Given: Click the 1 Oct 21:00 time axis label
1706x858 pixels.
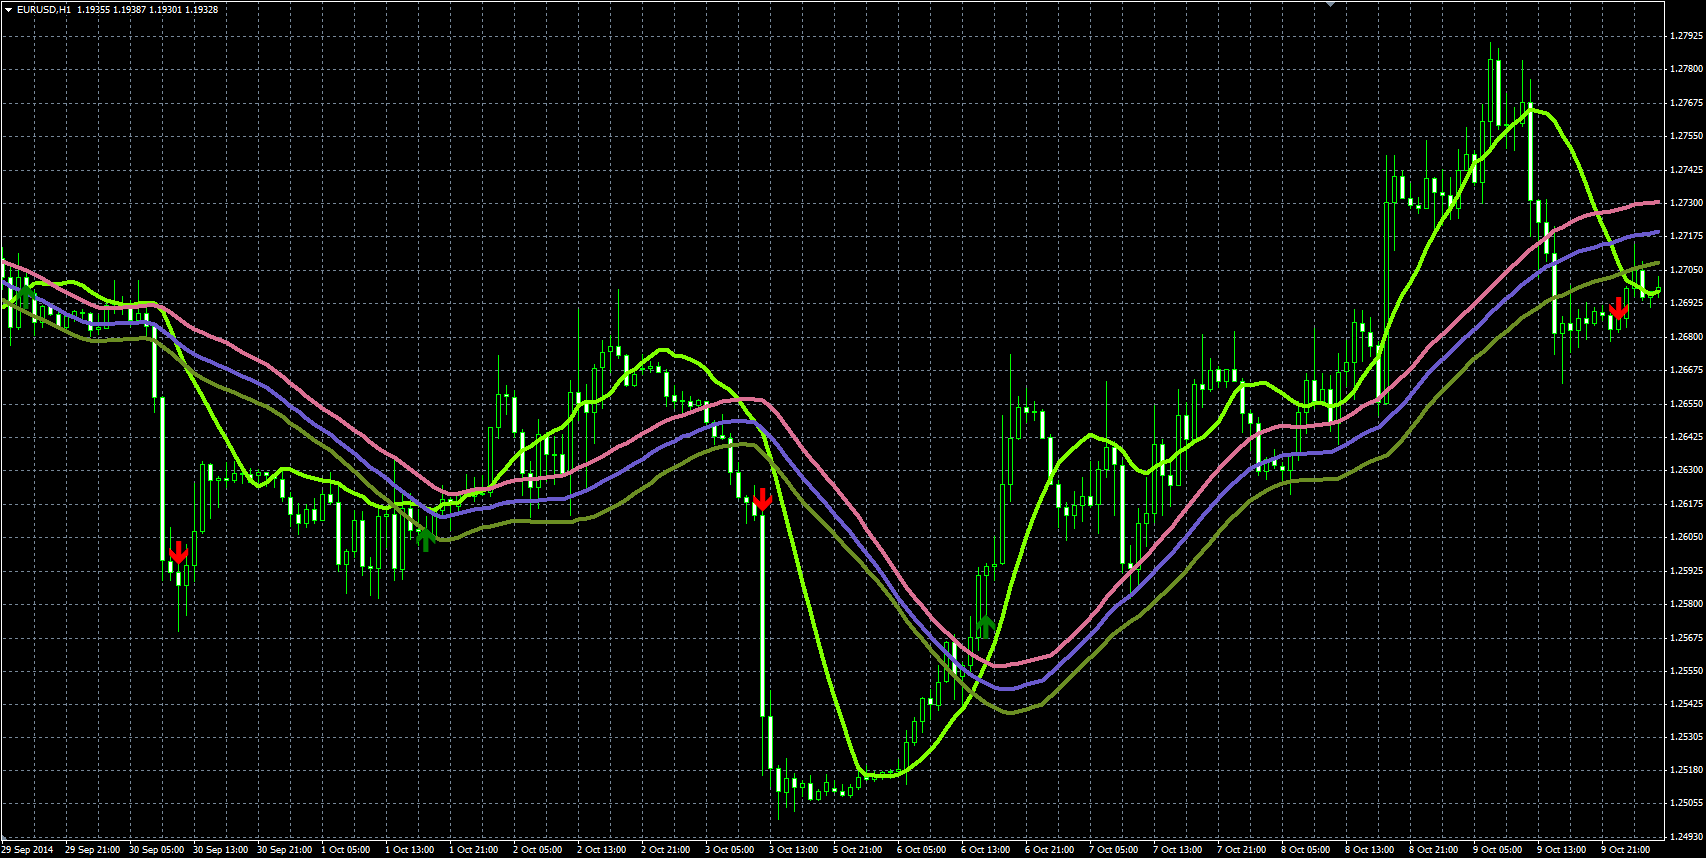Looking at the screenshot, I should coord(474,850).
